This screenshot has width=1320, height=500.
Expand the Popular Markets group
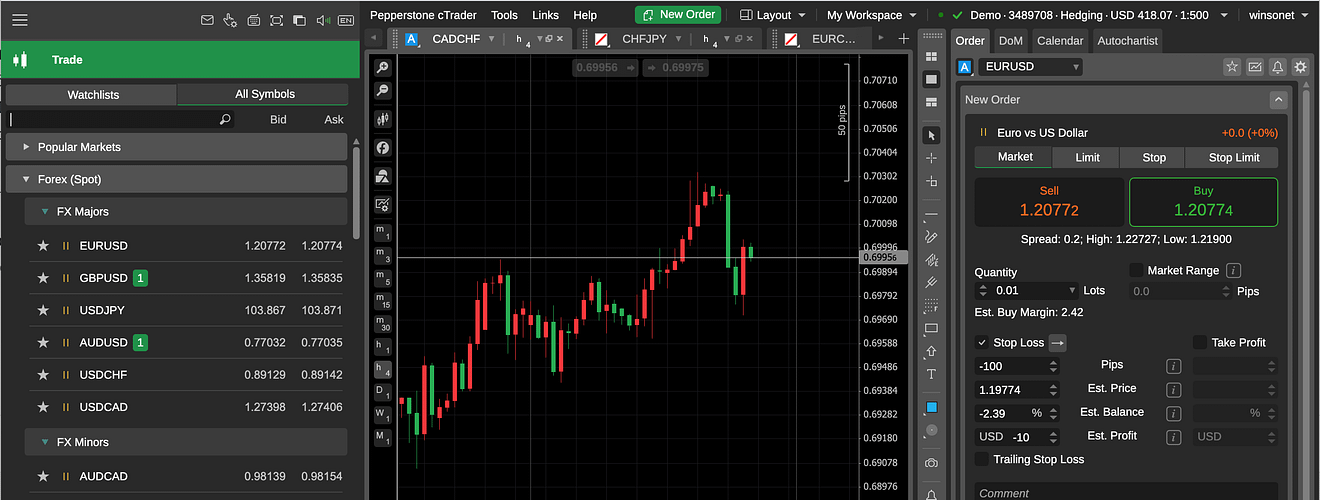(176, 147)
